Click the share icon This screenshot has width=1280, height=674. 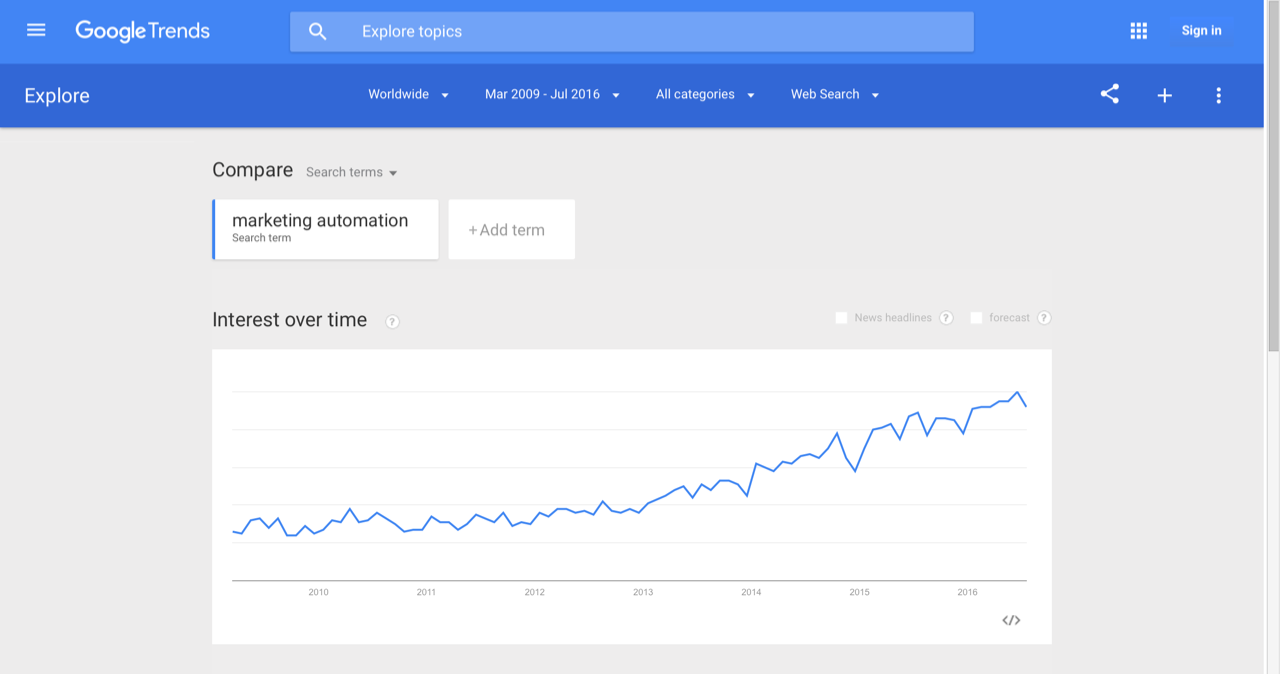[1109, 94]
